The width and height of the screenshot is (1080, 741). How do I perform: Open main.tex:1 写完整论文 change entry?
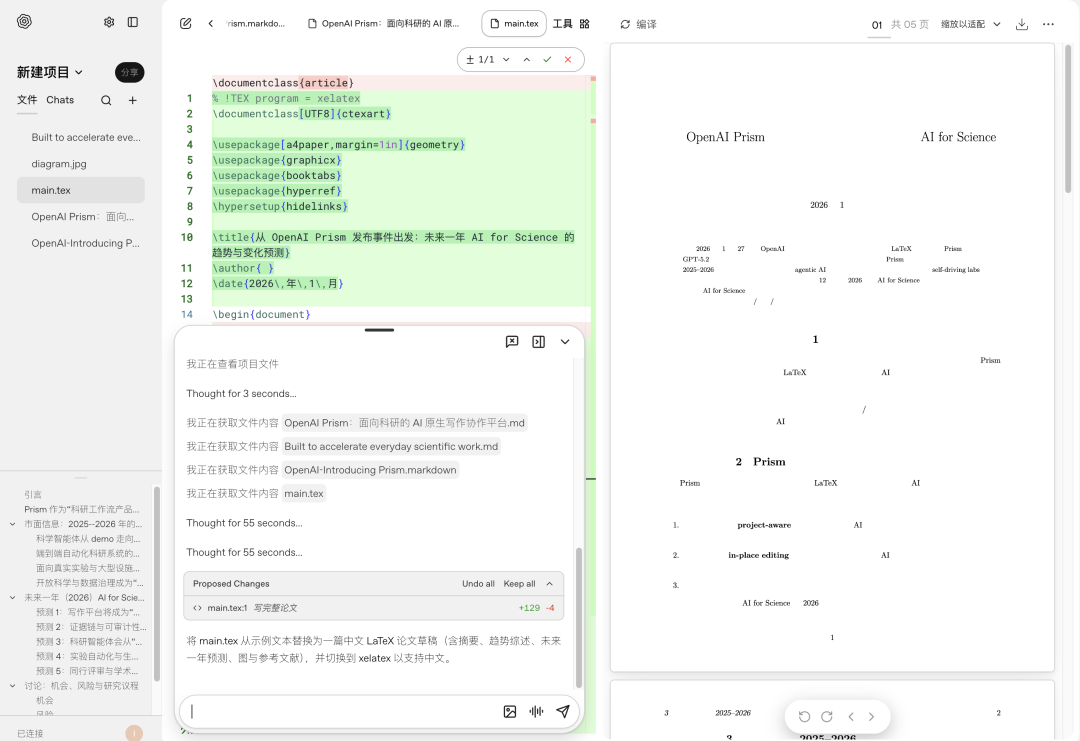[373, 608]
